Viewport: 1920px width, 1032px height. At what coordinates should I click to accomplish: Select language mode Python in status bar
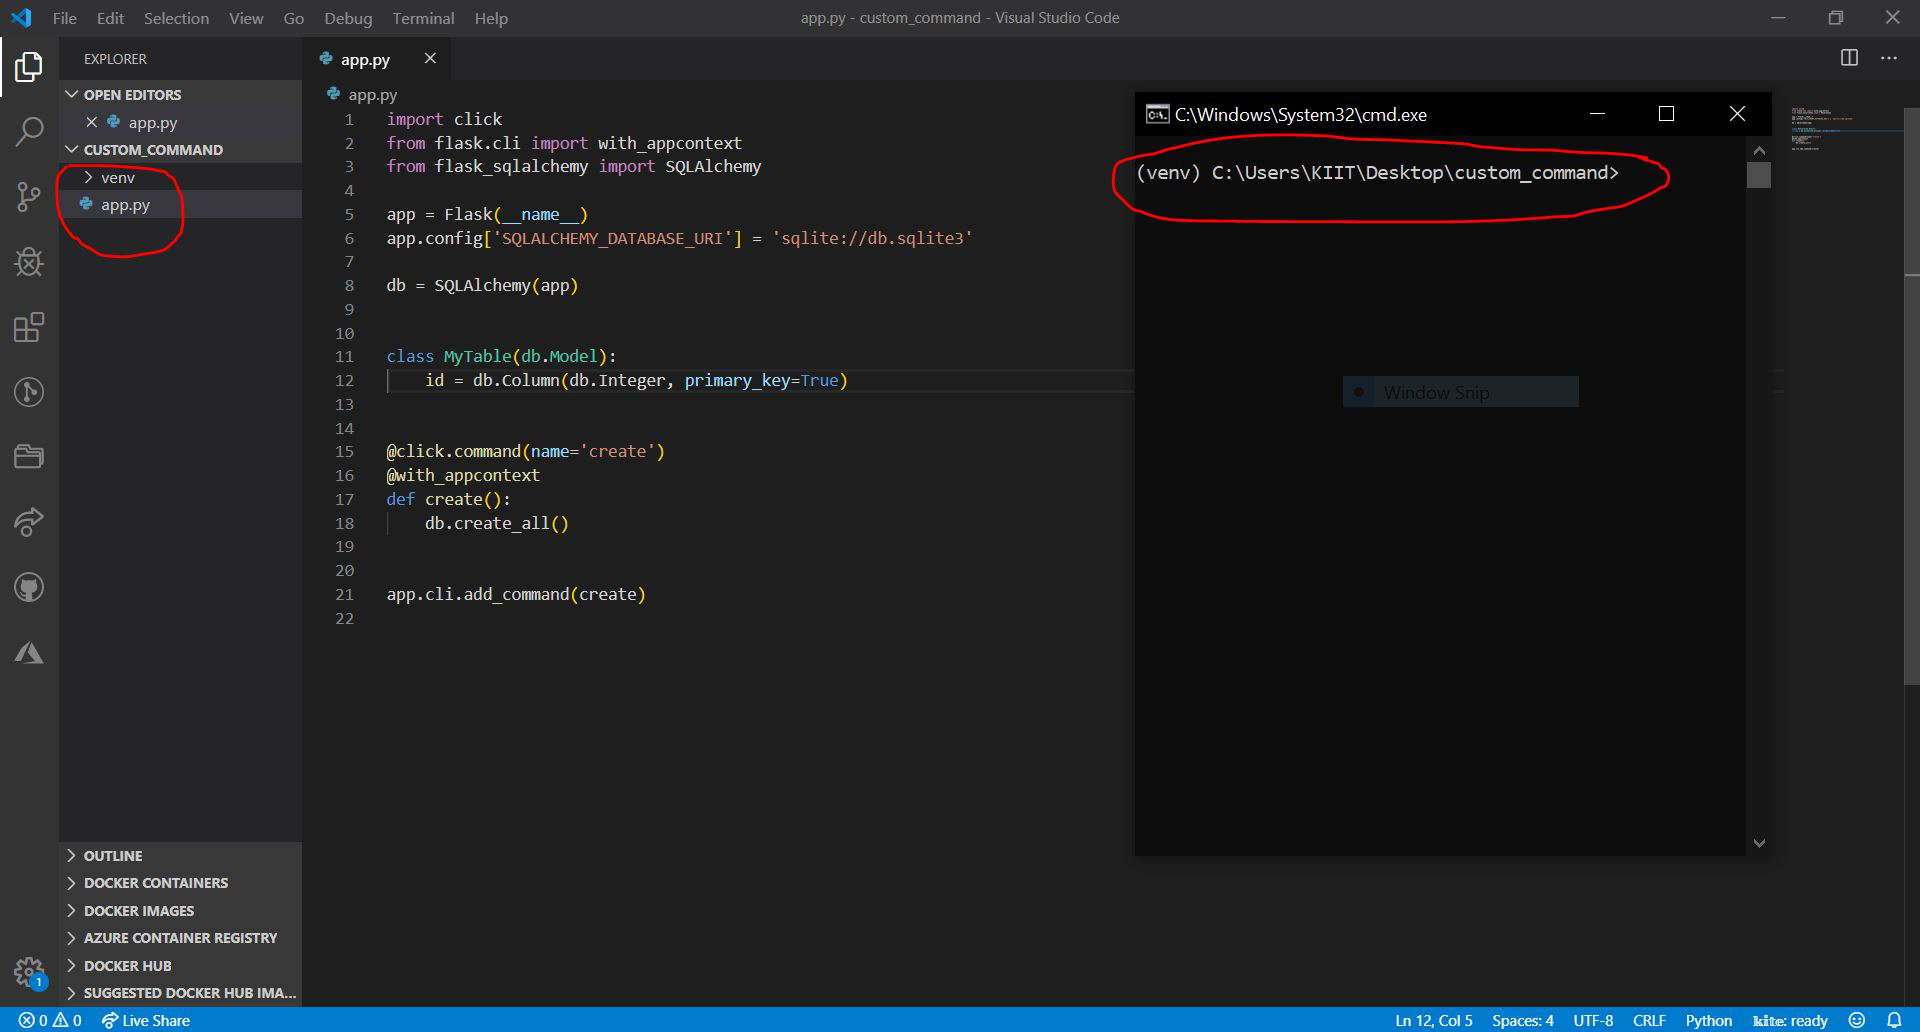pos(1708,1020)
